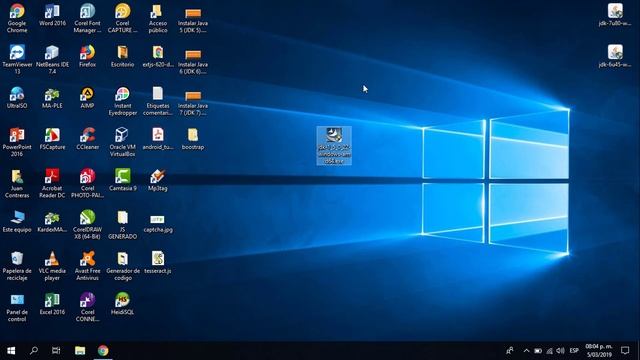Select the Acrobat Reader DC shortcut
640x360 pixels.
[52, 183]
